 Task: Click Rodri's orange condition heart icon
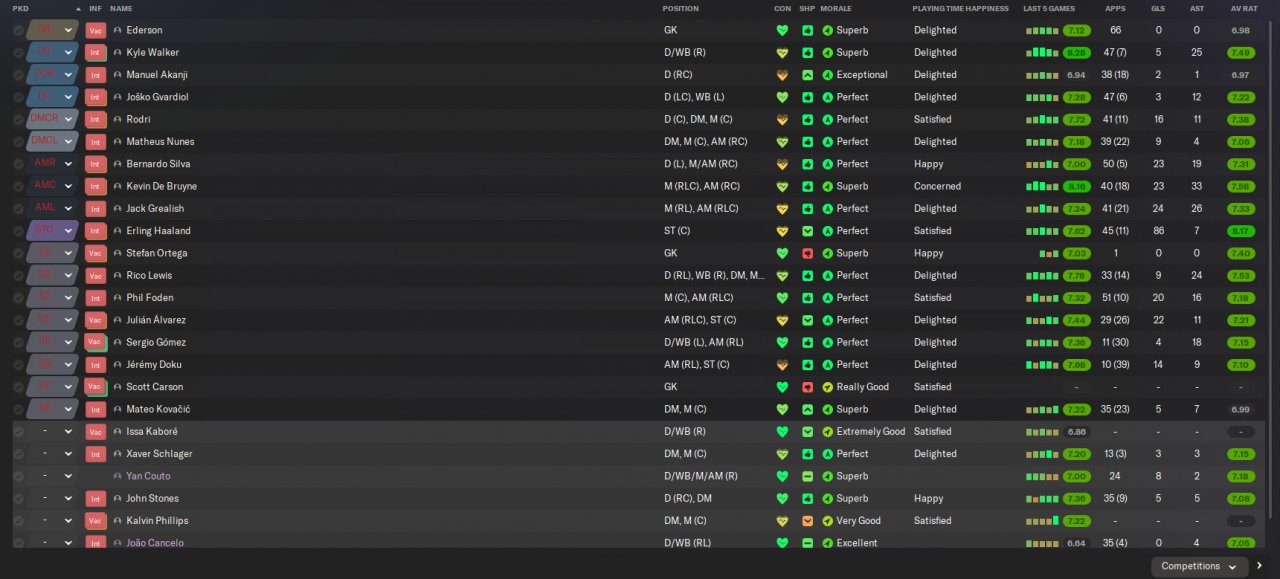[x=782, y=119]
